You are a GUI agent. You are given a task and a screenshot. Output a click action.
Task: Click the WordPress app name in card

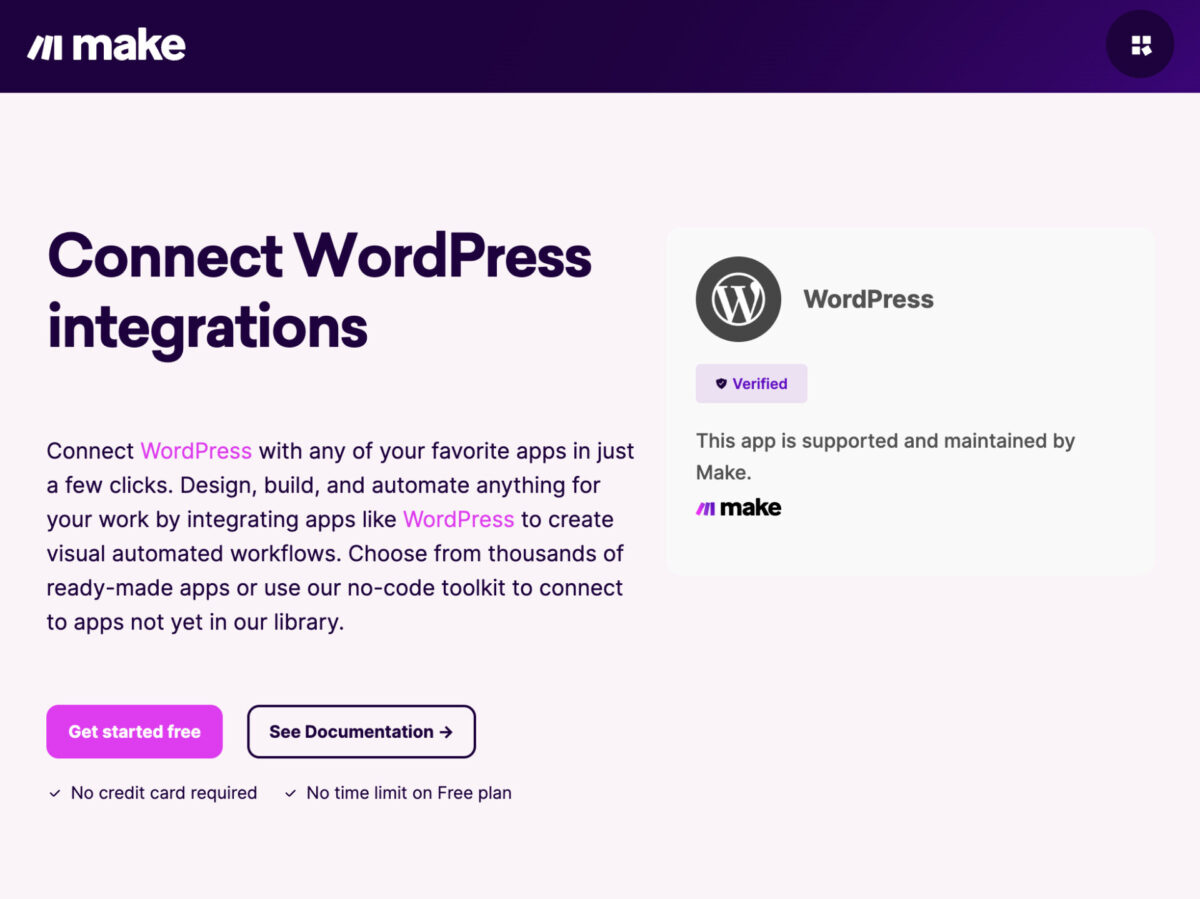pyautogui.click(x=868, y=299)
